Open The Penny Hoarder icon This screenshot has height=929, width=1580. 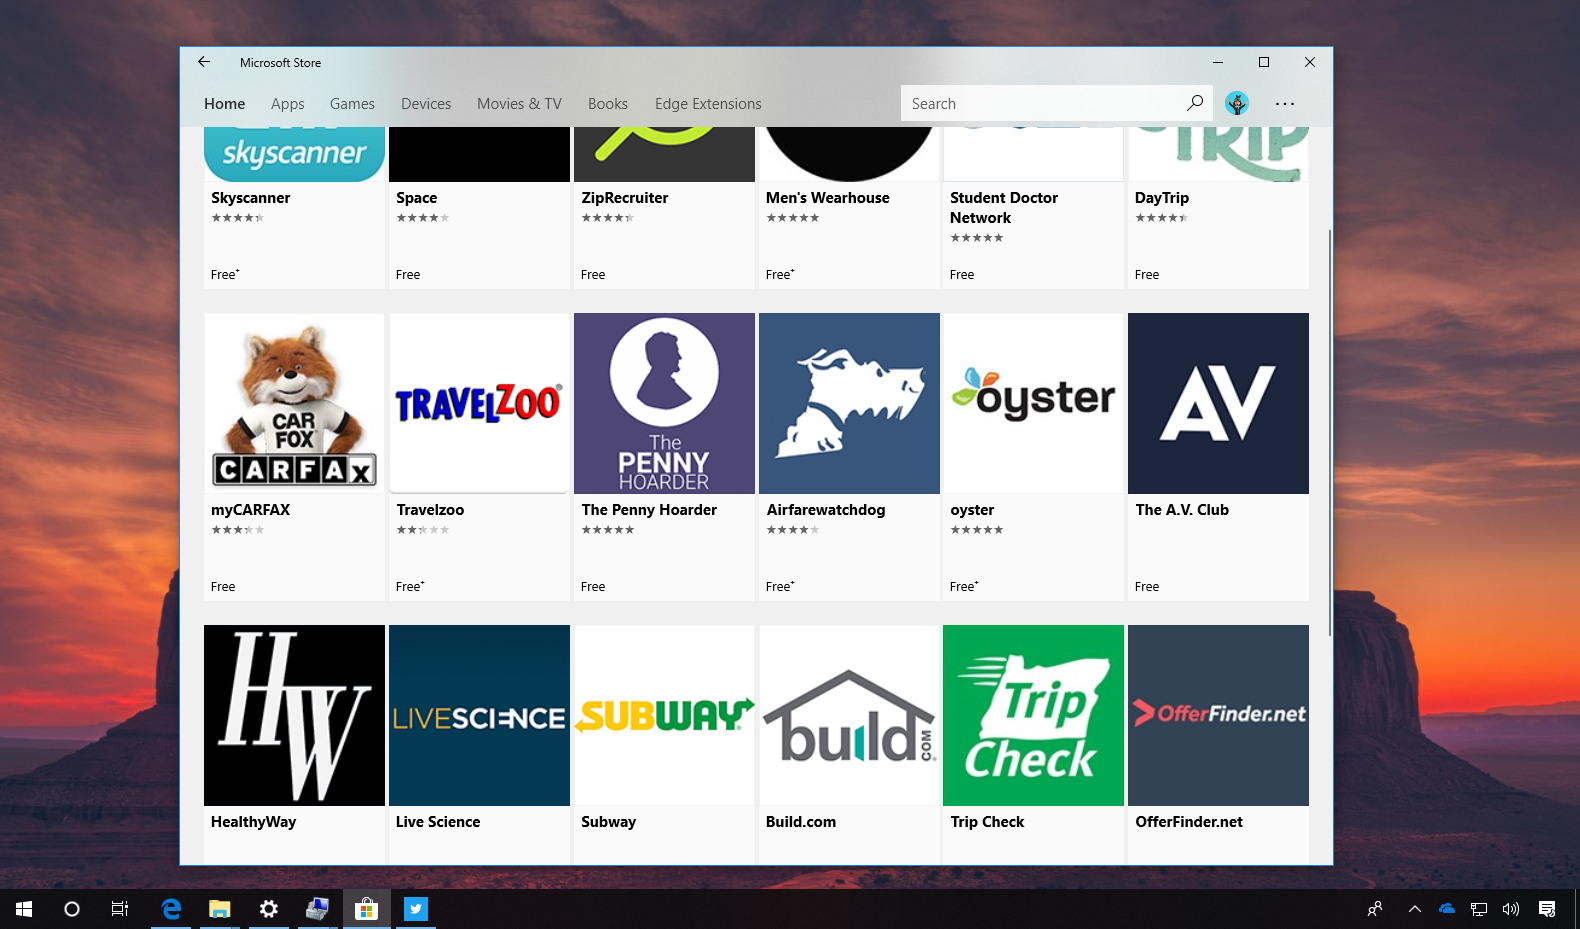pos(664,403)
